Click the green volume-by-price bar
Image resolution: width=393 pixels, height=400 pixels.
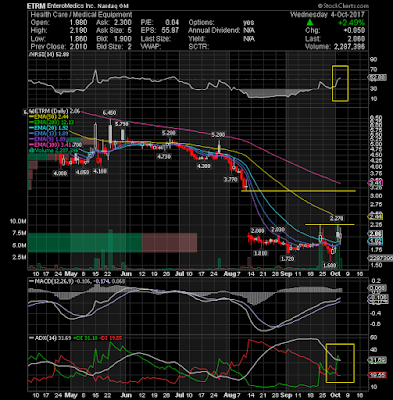(x=85, y=243)
